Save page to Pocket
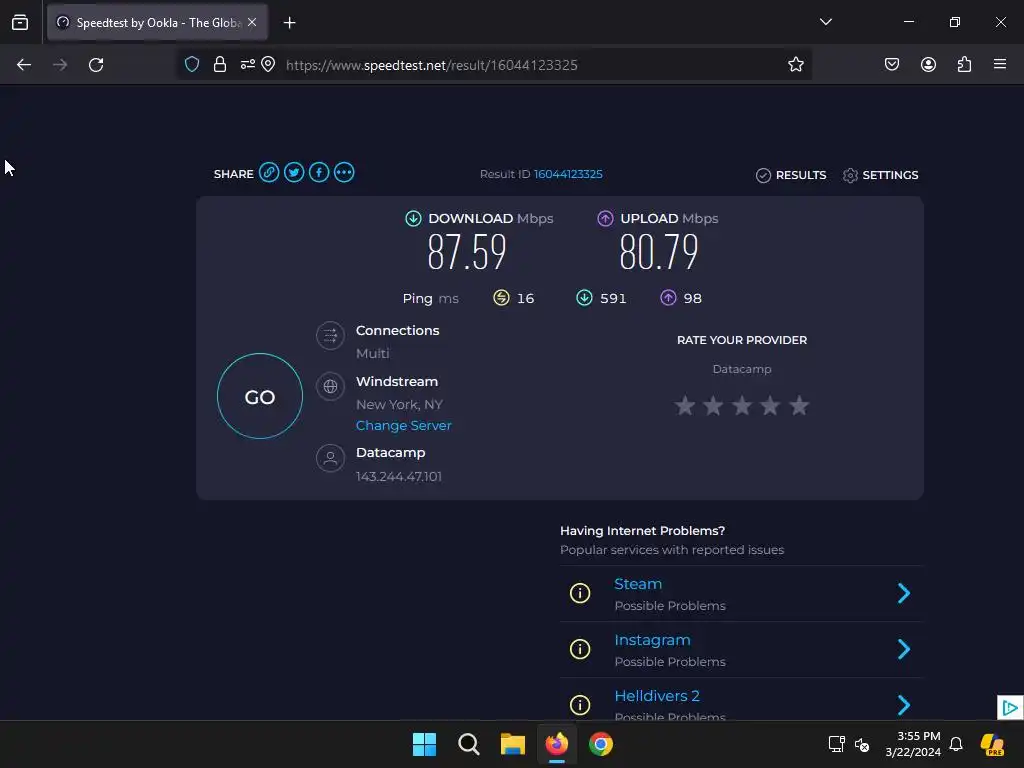 coord(892,64)
